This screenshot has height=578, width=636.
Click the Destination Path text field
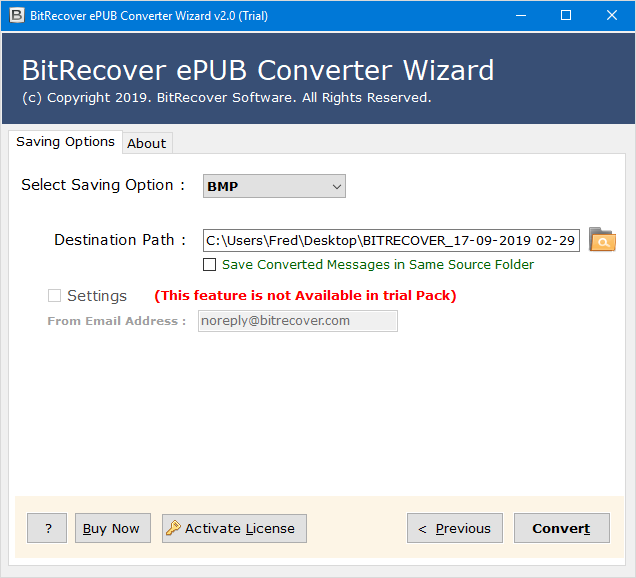[x=390, y=240]
